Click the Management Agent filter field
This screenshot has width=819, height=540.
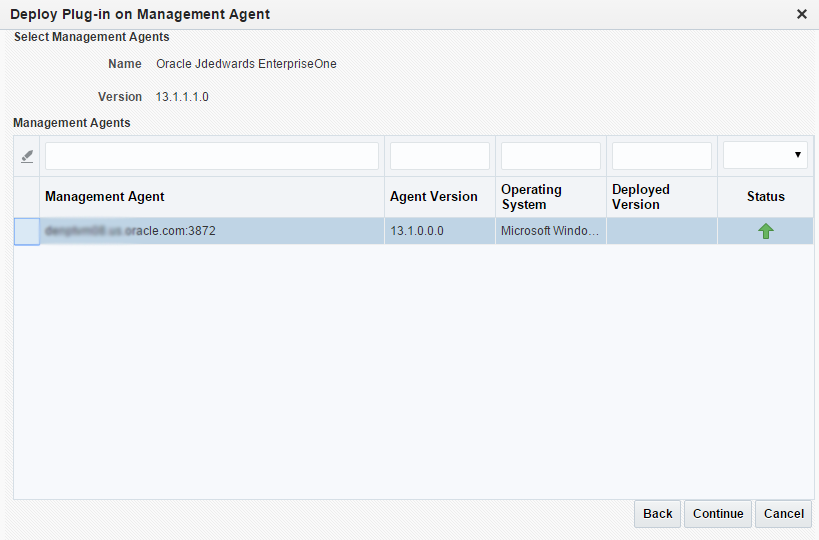212,156
